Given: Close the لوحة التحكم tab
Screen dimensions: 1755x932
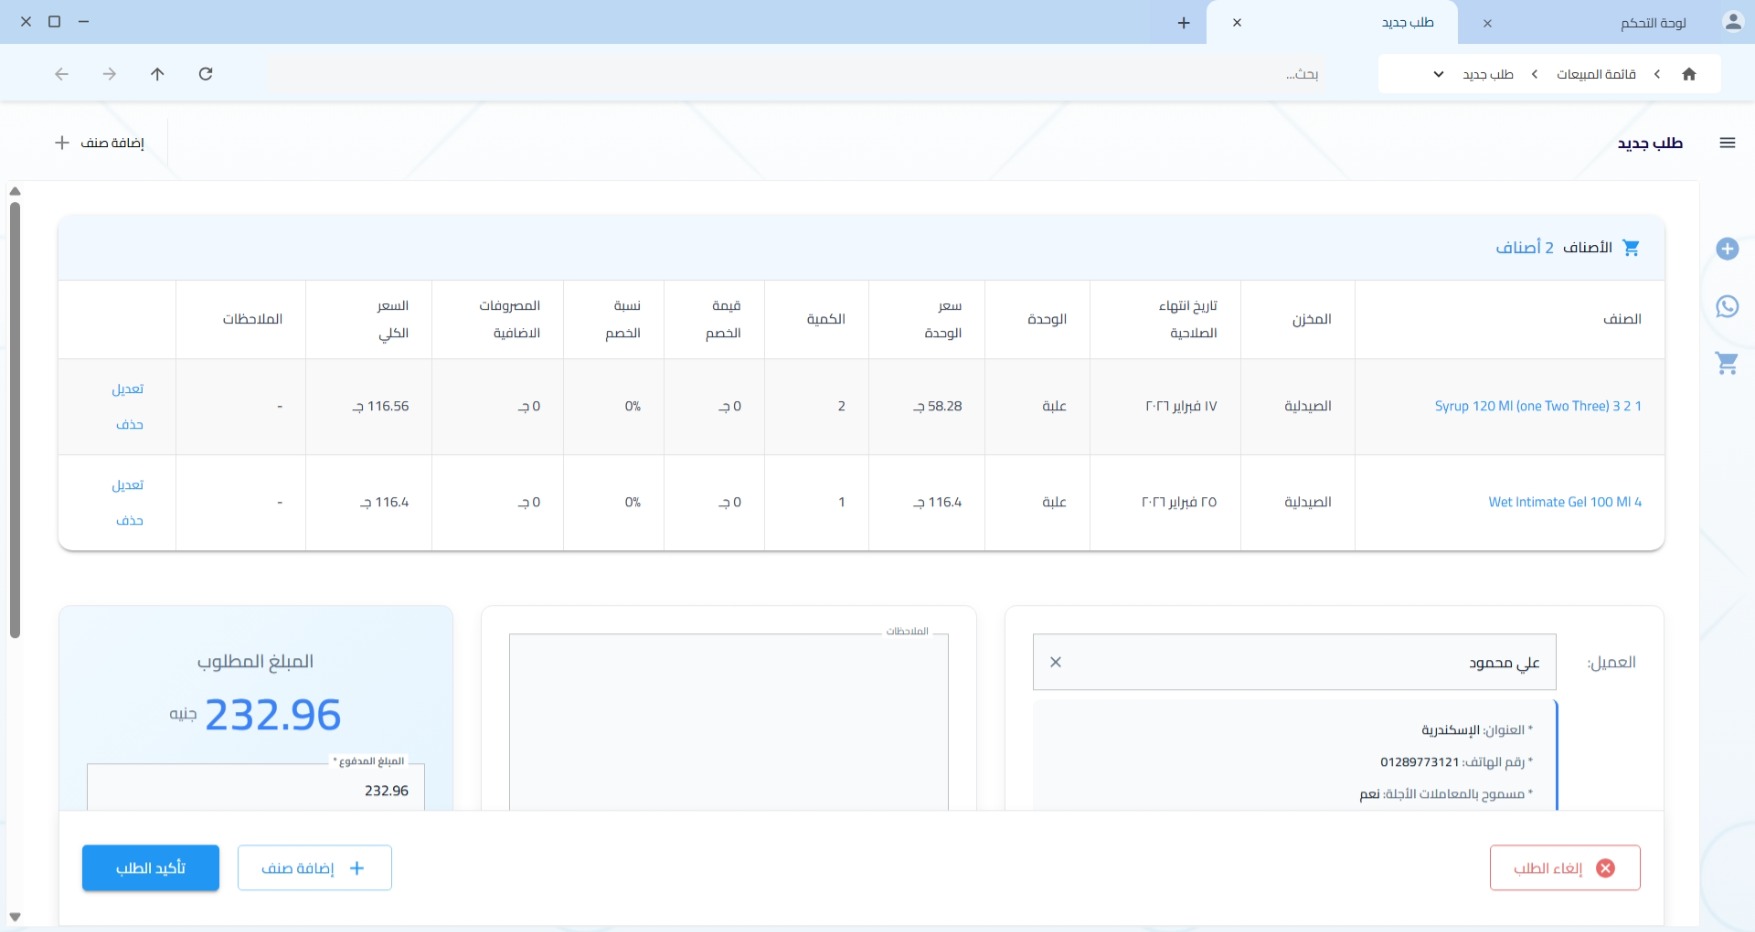Looking at the screenshot, I should [1488, 23].
